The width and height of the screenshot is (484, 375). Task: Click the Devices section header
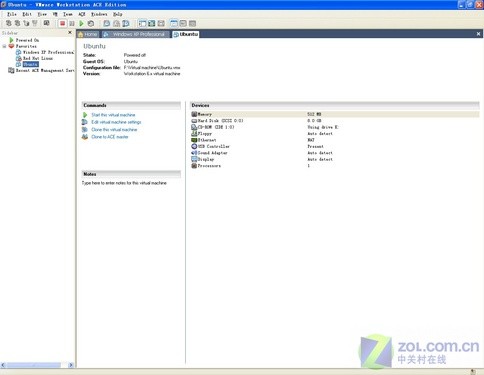(x=335, y=105)
